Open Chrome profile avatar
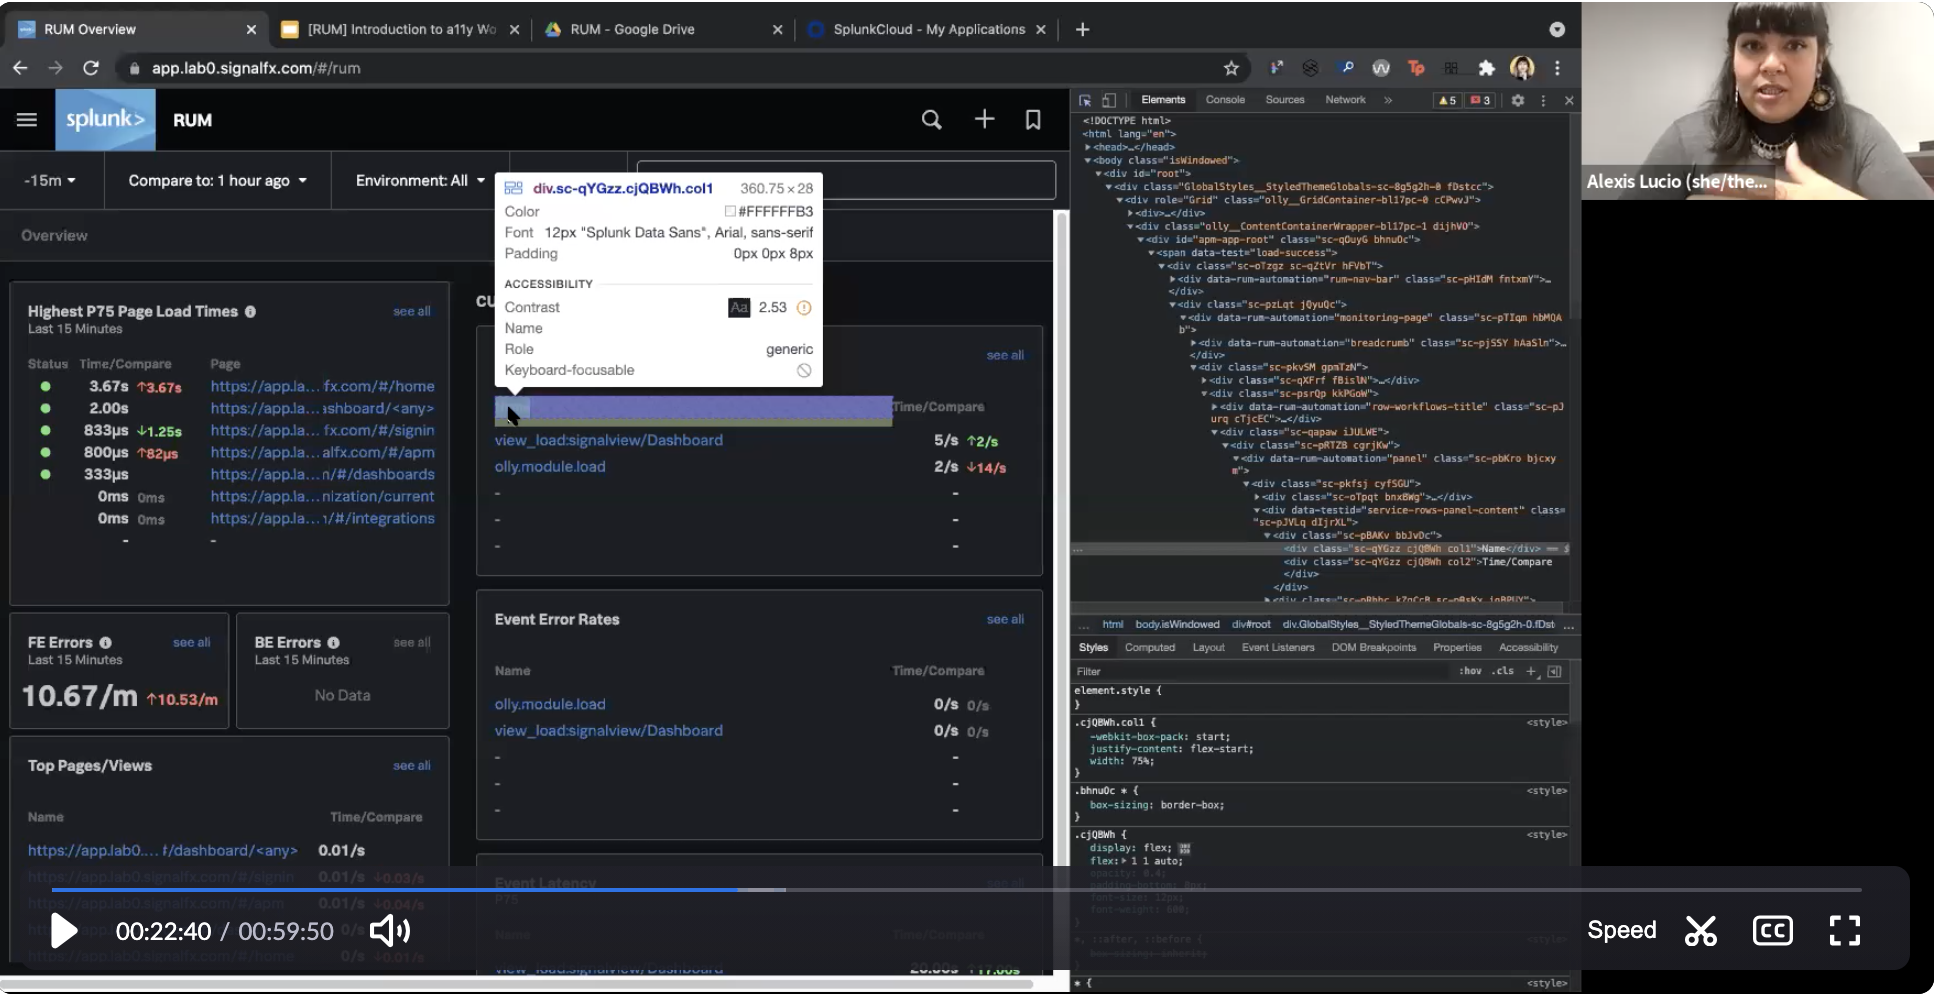Image resolution: width=1934 pixels, height=994 pixels. click(x=1522, y=68)
